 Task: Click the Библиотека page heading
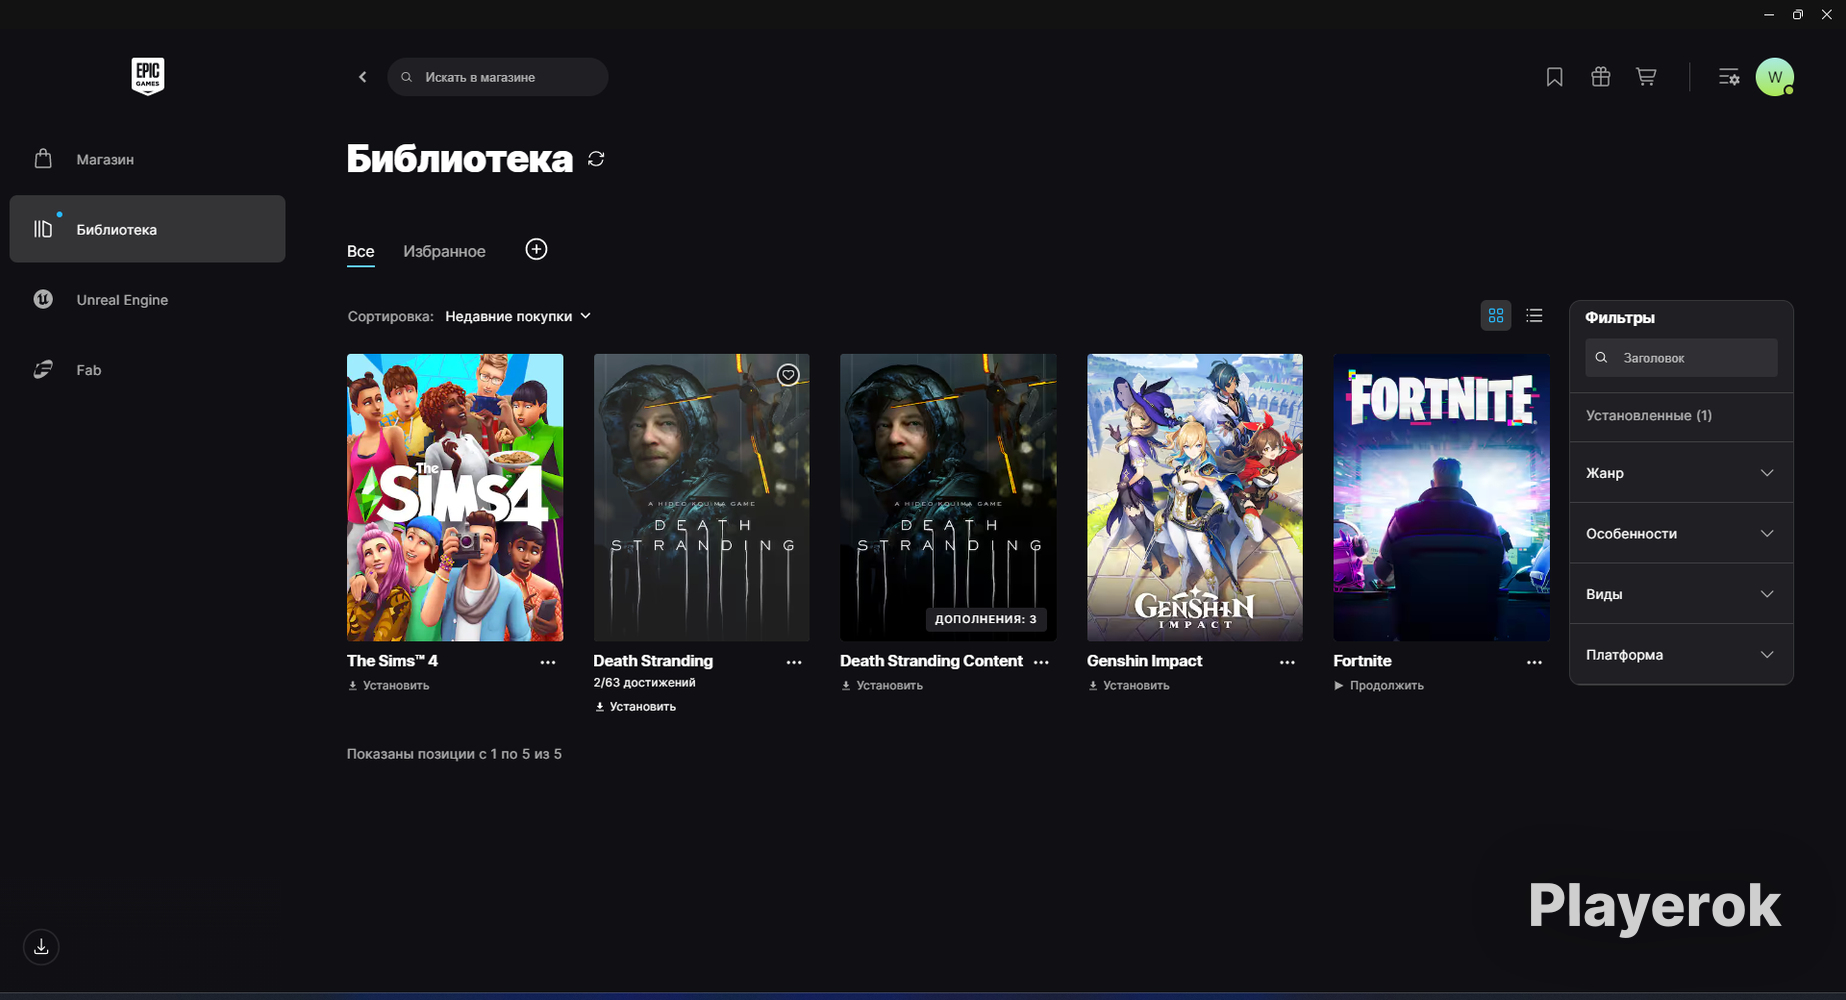(x=460, y=159)
